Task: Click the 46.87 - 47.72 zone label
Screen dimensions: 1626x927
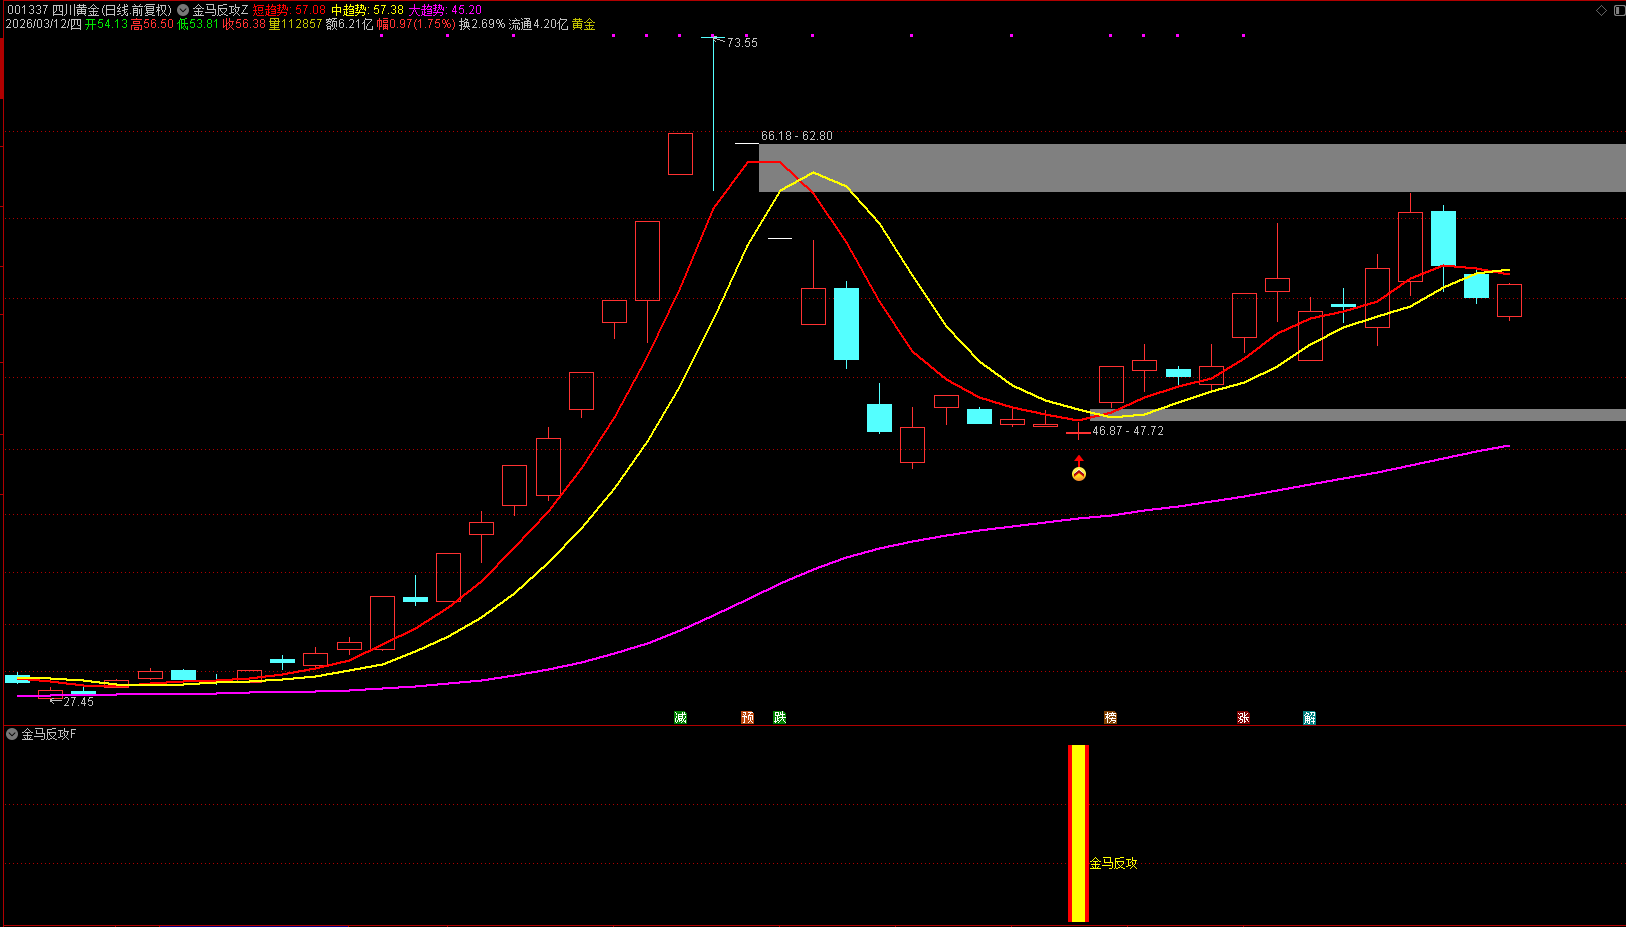Action: (x=1128, y=431)
